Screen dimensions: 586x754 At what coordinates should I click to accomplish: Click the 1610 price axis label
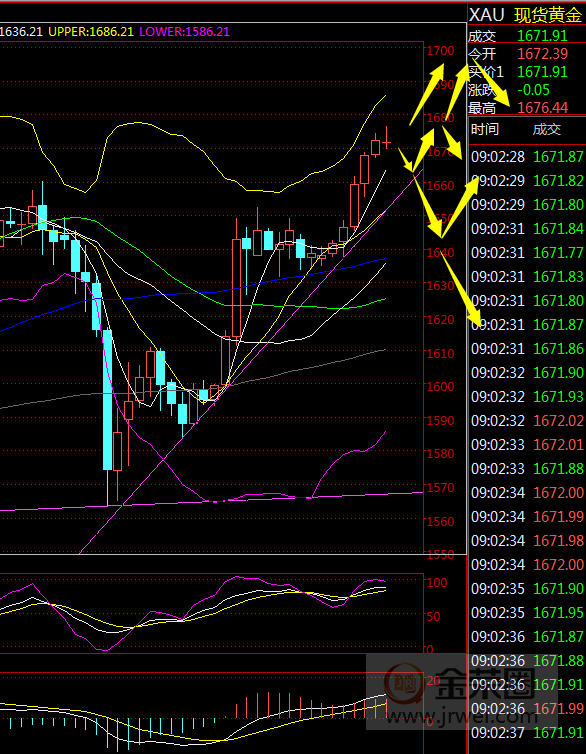[x=441, y=353]
